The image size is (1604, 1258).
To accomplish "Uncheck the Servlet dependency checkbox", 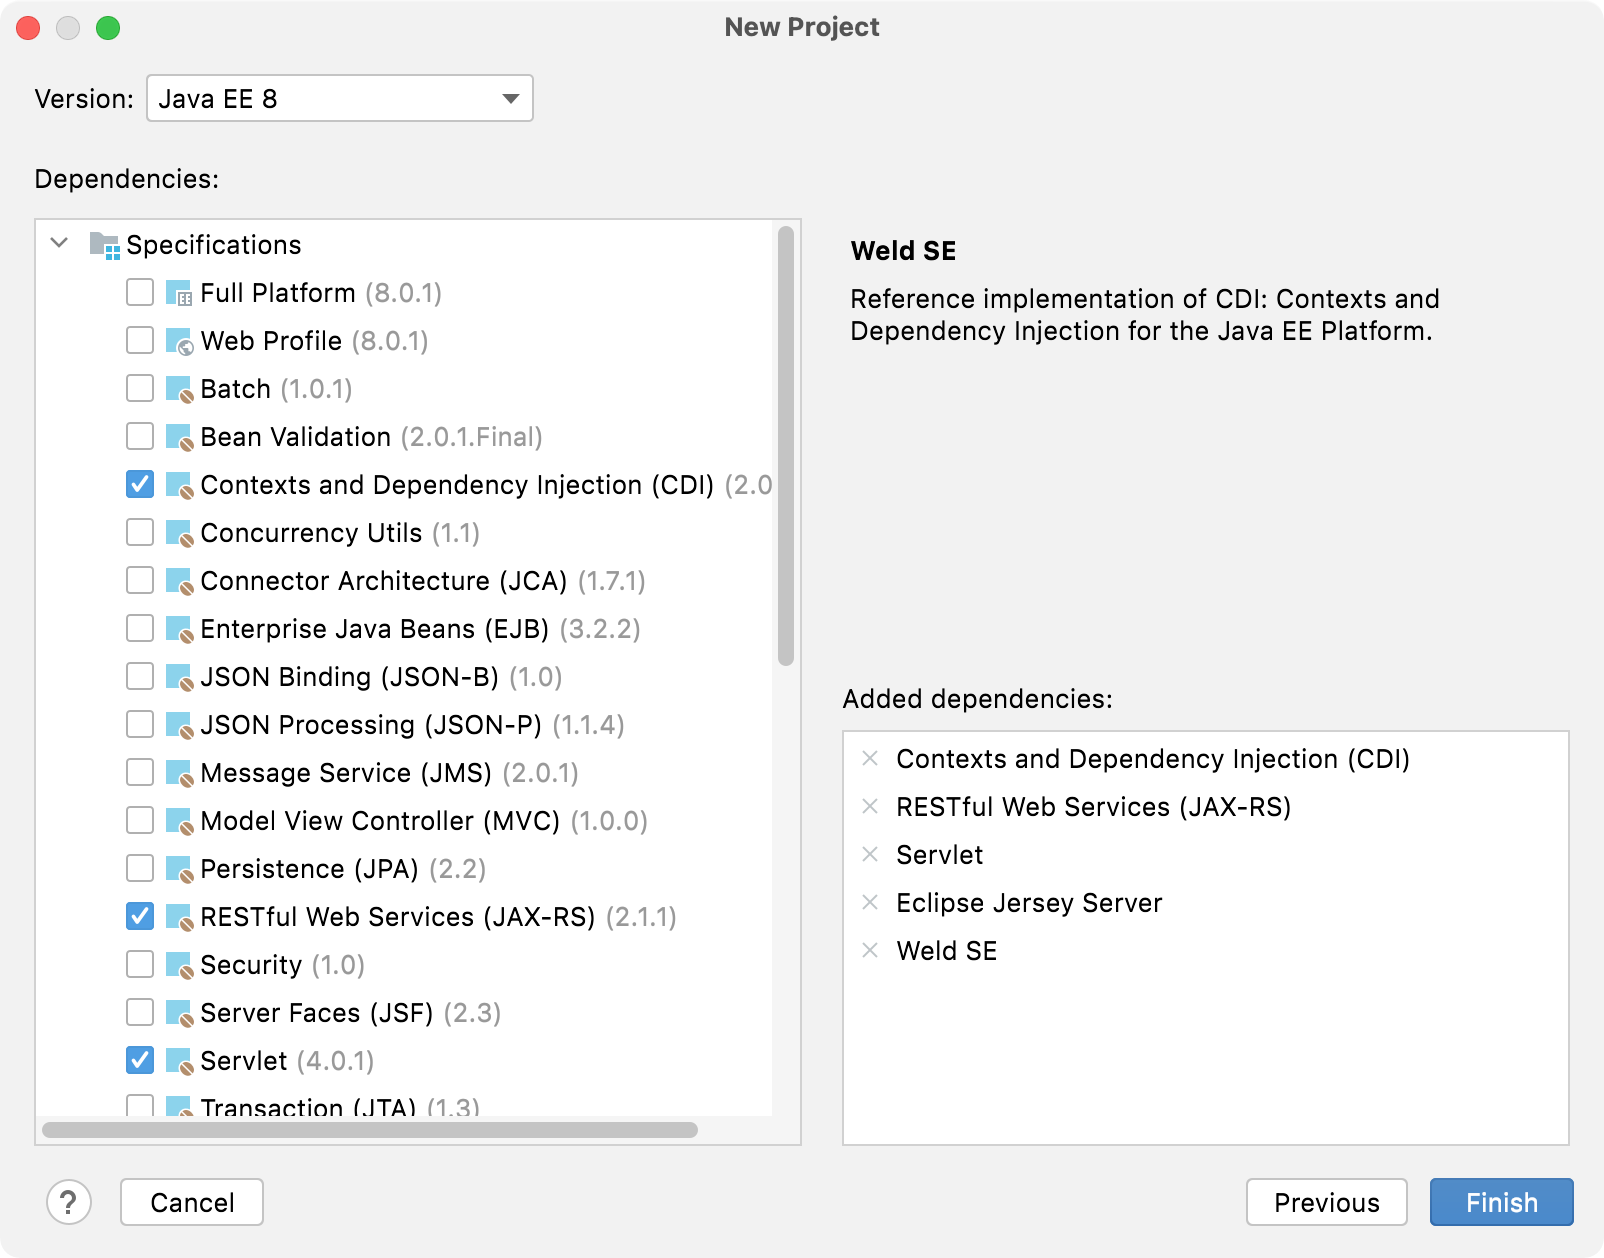I will [x=139, y=1061].
